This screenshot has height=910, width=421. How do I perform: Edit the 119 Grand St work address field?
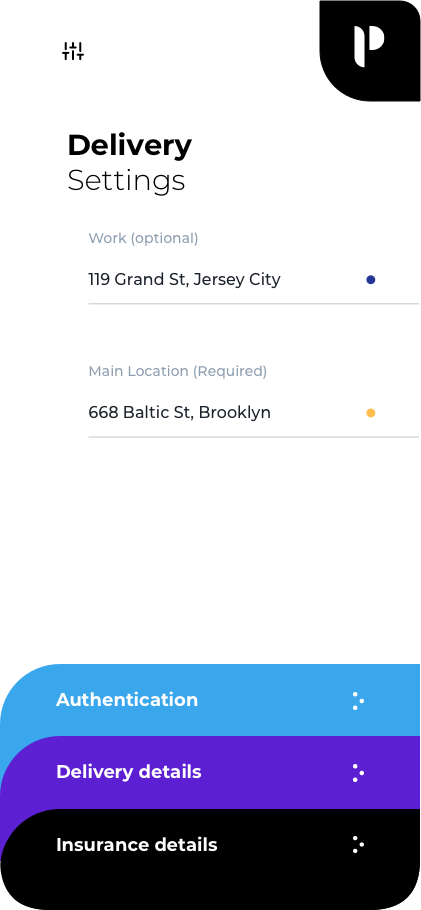(x=254, y=280)
